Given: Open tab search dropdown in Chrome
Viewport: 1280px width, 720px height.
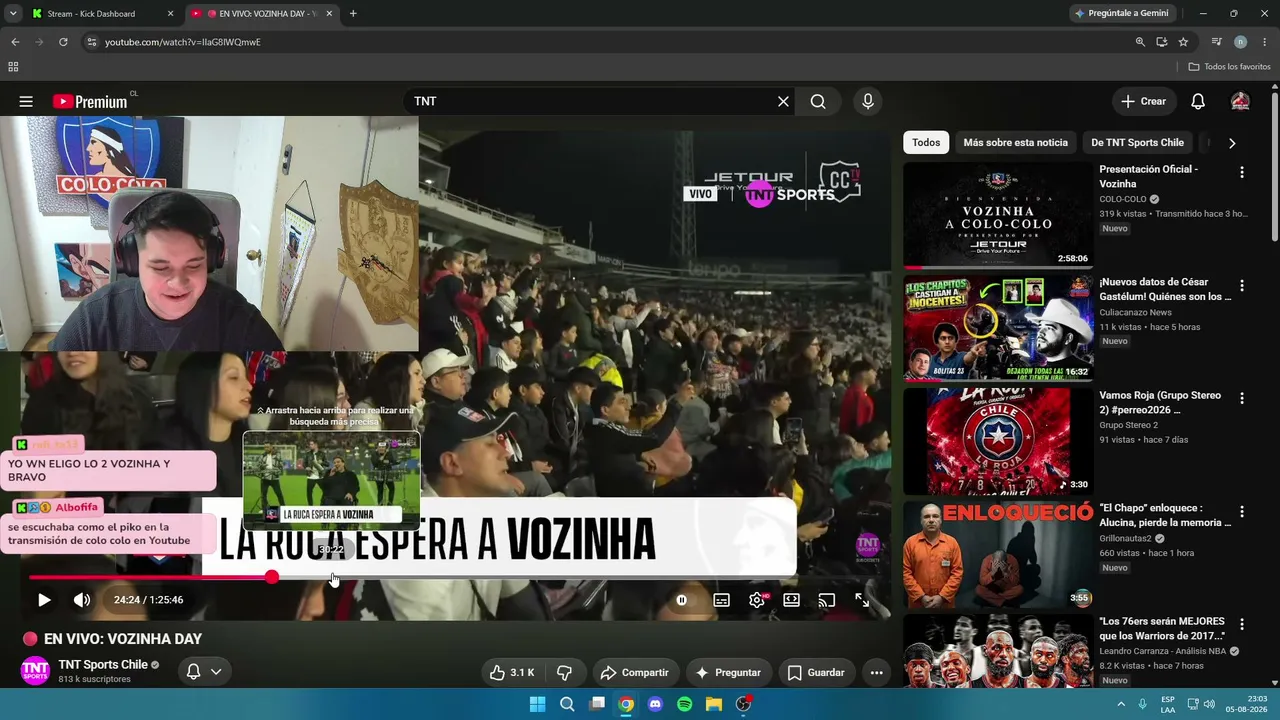Looking at the screenshot, I should click(13, 14).
